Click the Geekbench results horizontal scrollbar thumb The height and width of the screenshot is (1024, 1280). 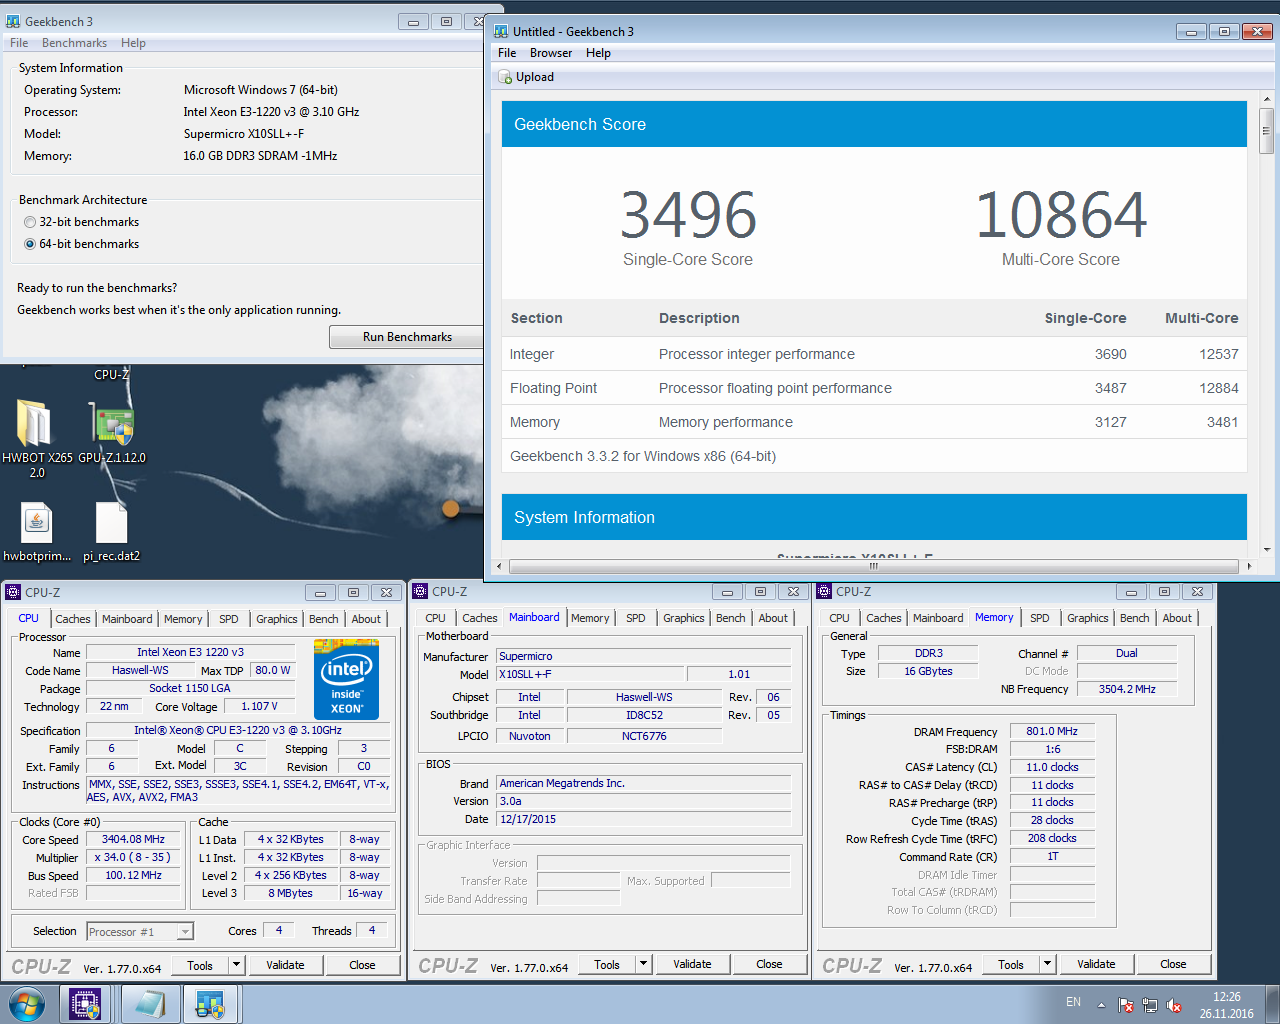click(873, 566)
